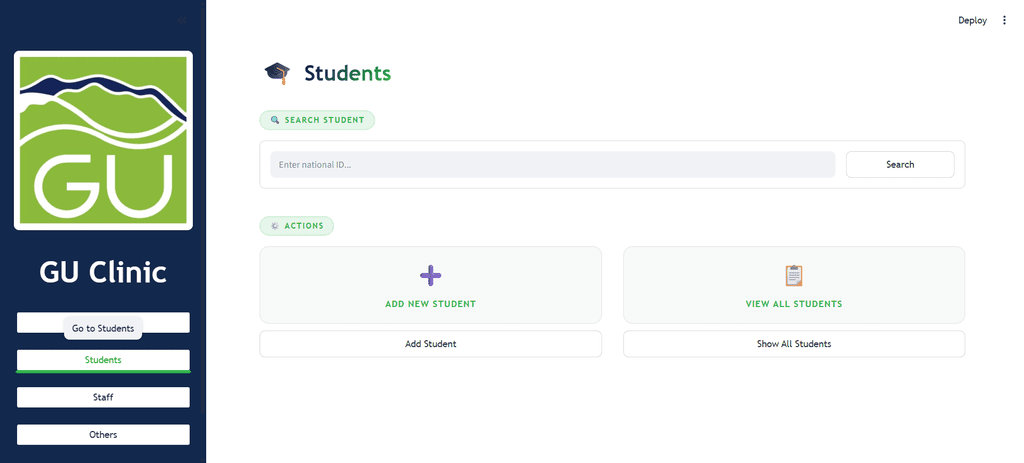Click the Go to Students tooltip button
Viewport: 1024px width, 463px height.
pyautogui.click(x=103, y=328)
